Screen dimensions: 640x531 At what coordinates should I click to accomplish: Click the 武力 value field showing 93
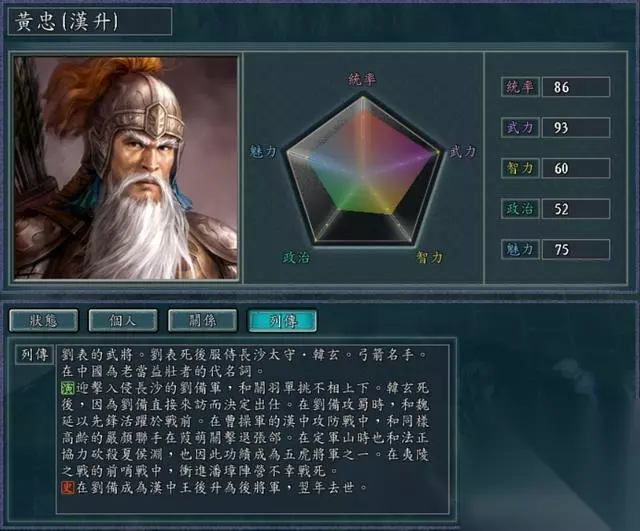click(576, 127)
